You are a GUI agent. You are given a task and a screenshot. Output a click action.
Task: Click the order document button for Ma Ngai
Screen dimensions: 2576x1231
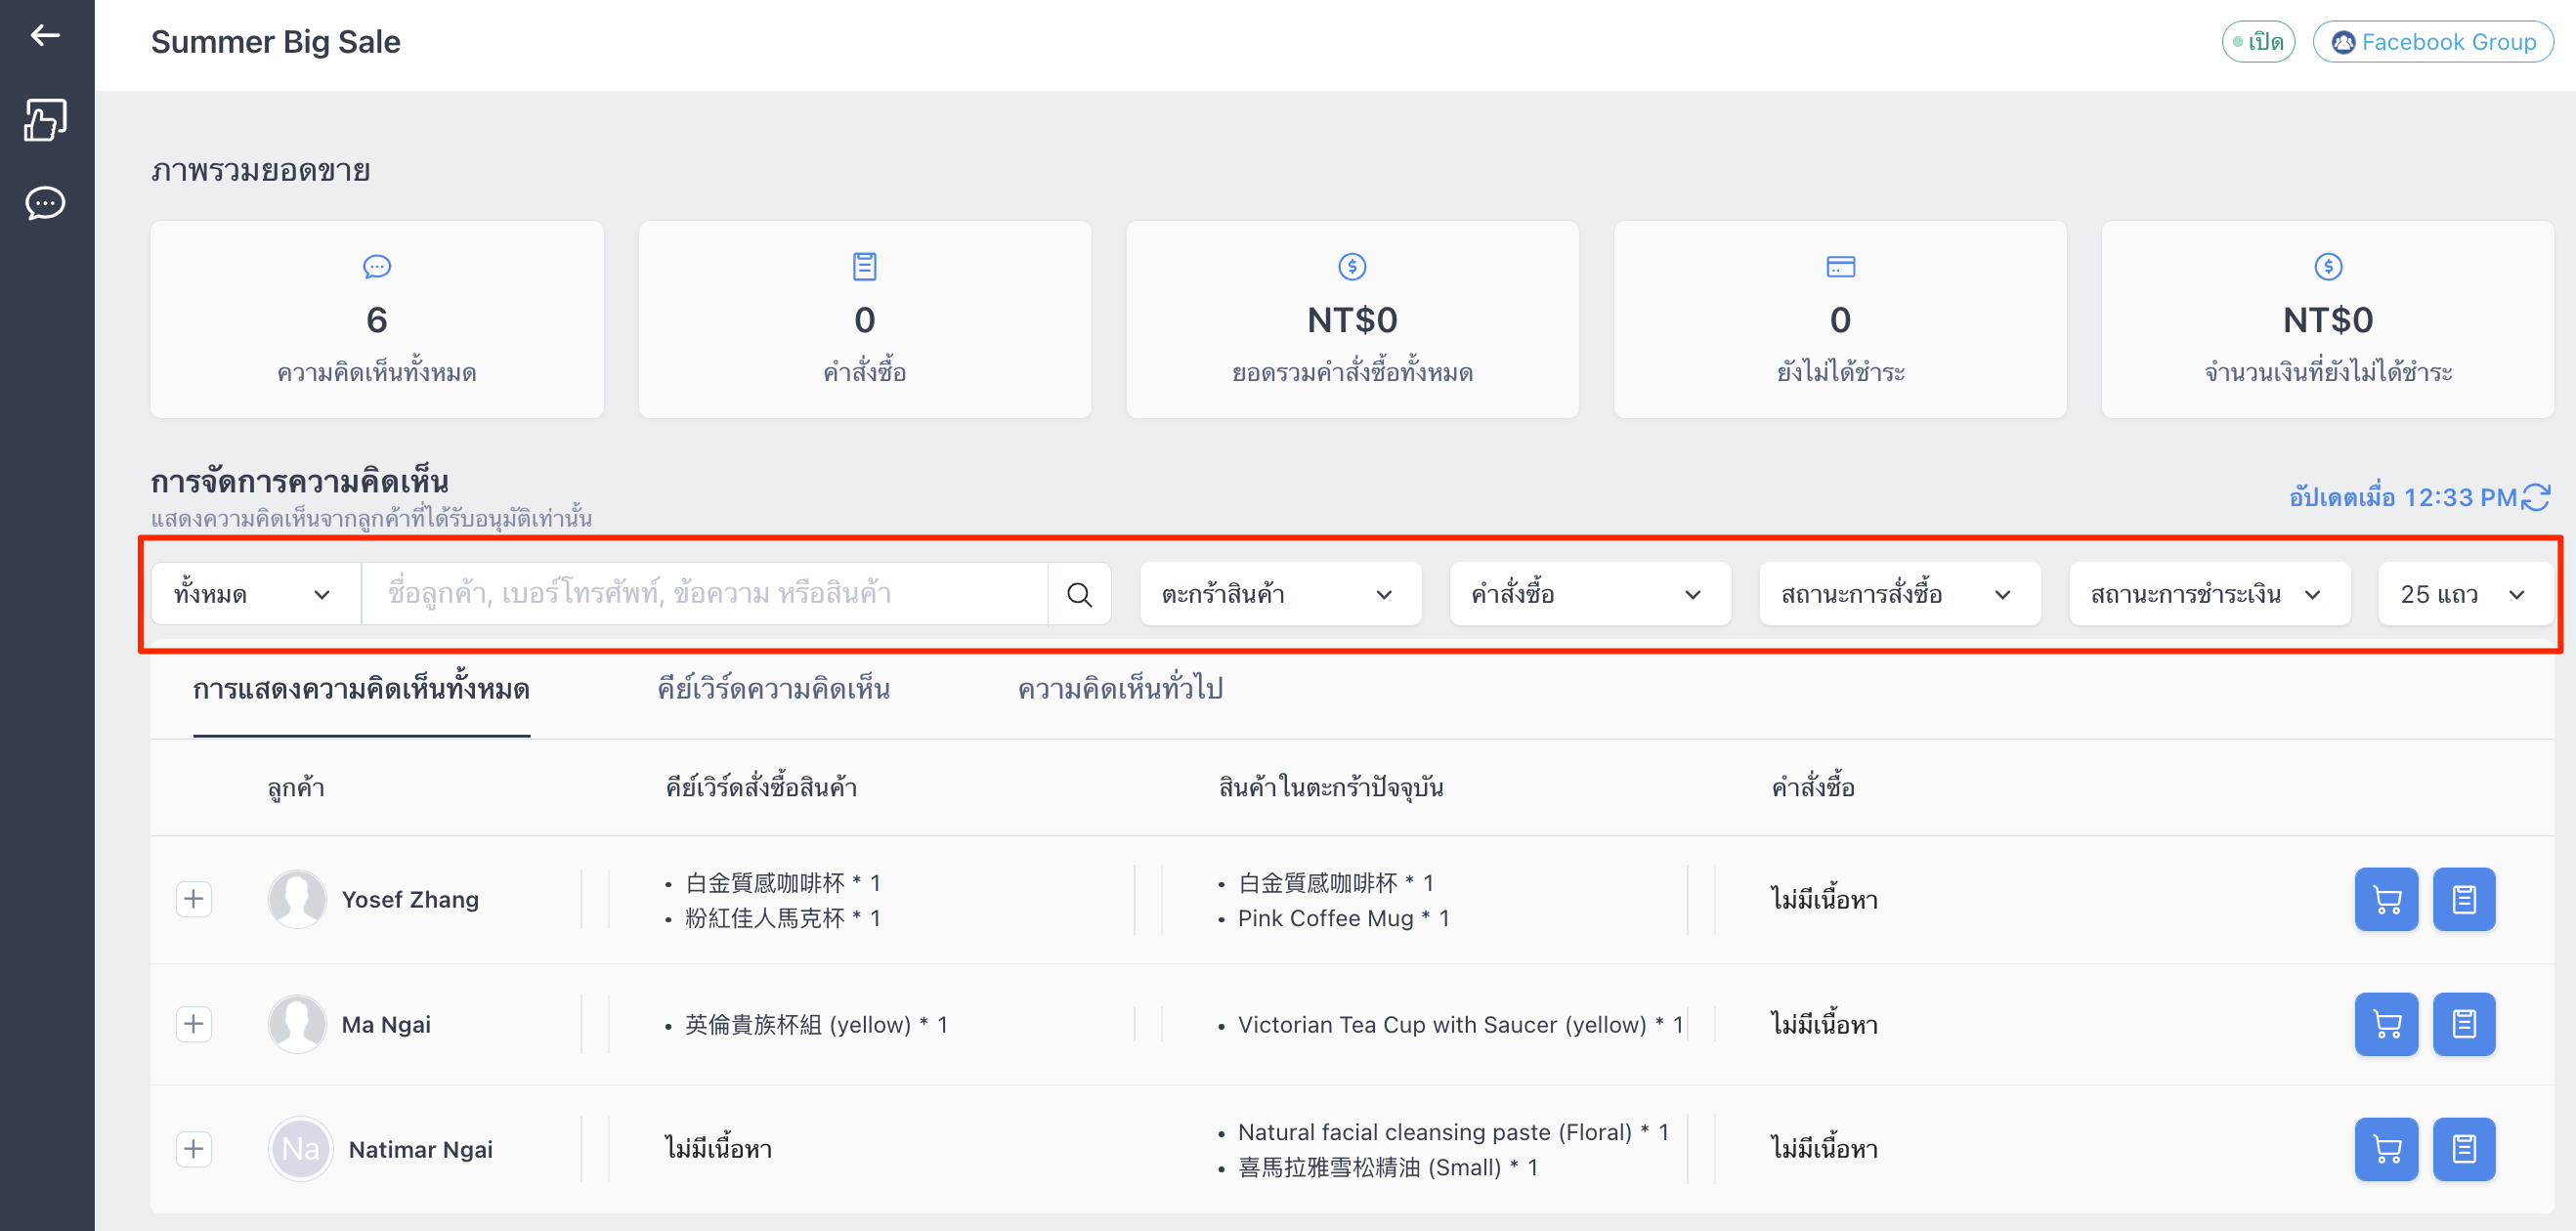[x=2464, y=1024]
